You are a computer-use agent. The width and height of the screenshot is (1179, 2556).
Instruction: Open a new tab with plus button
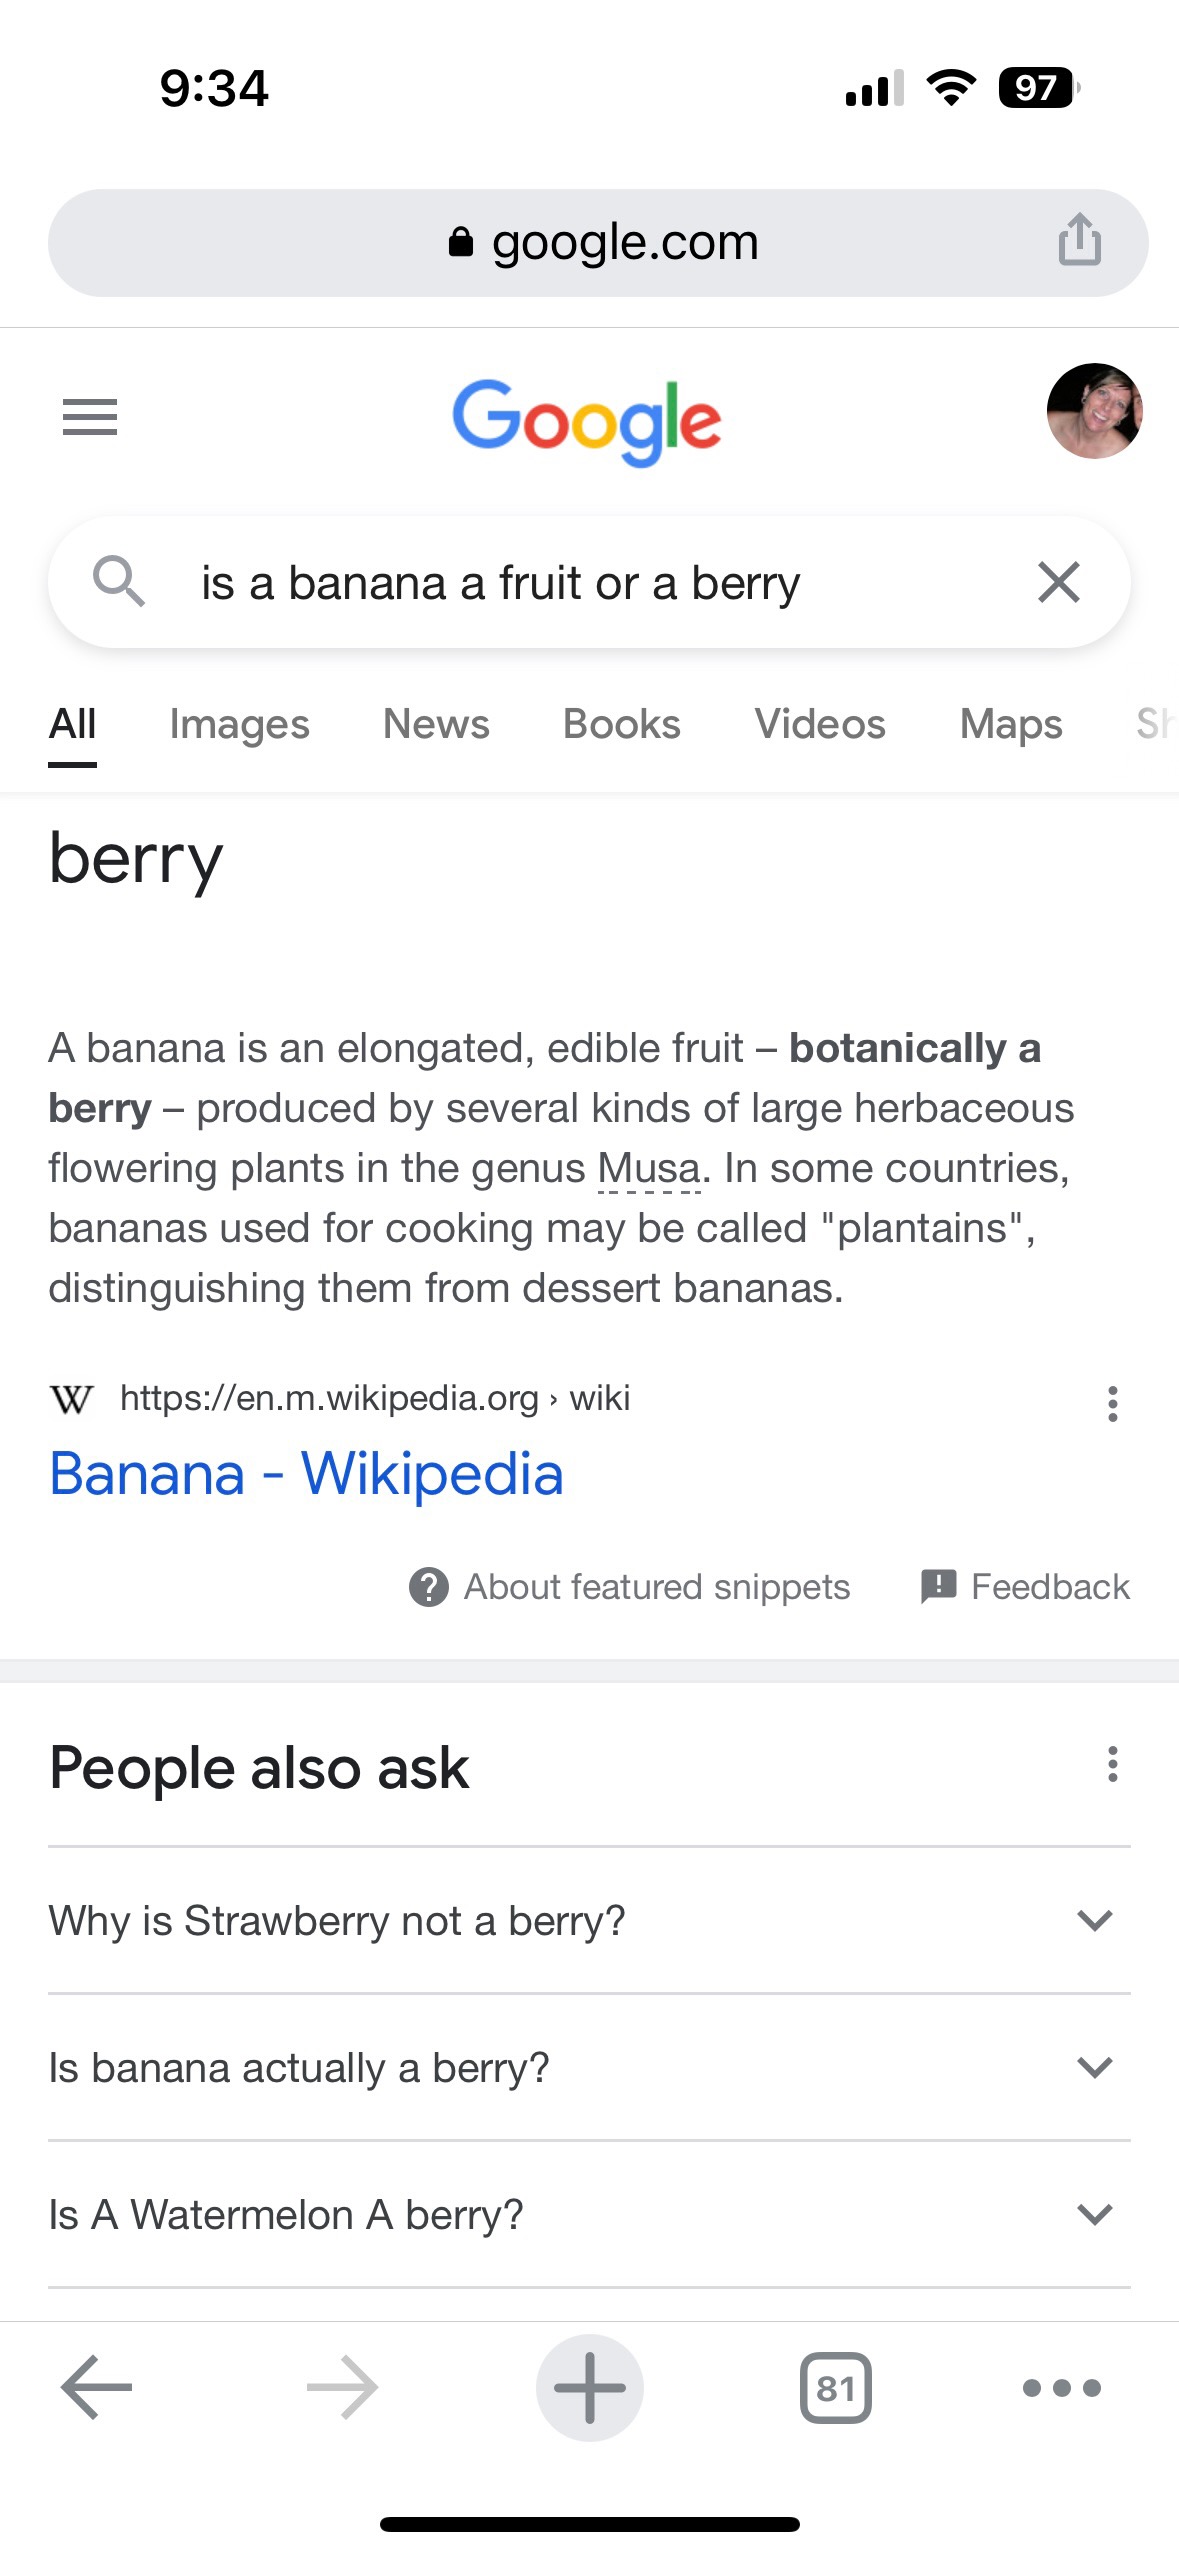pyautogui.click(x=589, y=2387)
